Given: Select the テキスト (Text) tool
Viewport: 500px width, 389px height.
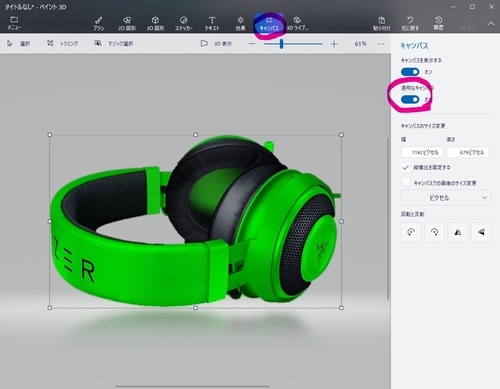Looking at the screenshot, I should coord(212,24).
